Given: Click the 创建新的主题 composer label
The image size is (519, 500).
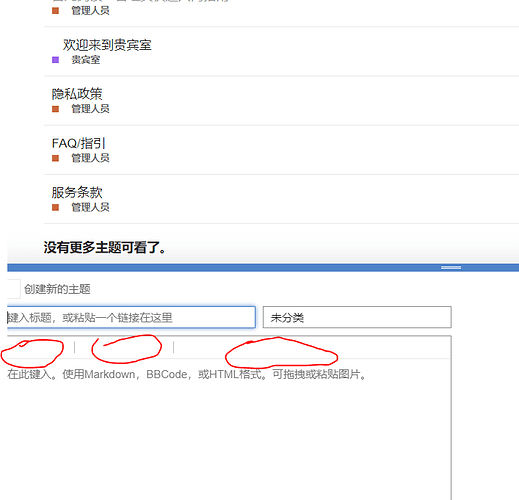Looking at the screenshot, I should click(x=57, y=289).
